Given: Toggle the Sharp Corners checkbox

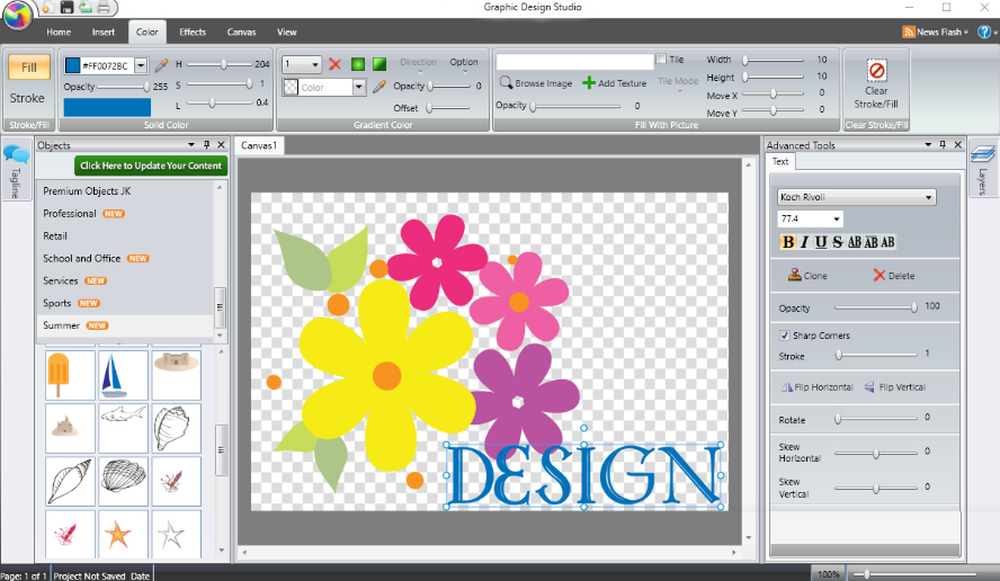Looking at the screenshot, I should (x=784, y=336).
